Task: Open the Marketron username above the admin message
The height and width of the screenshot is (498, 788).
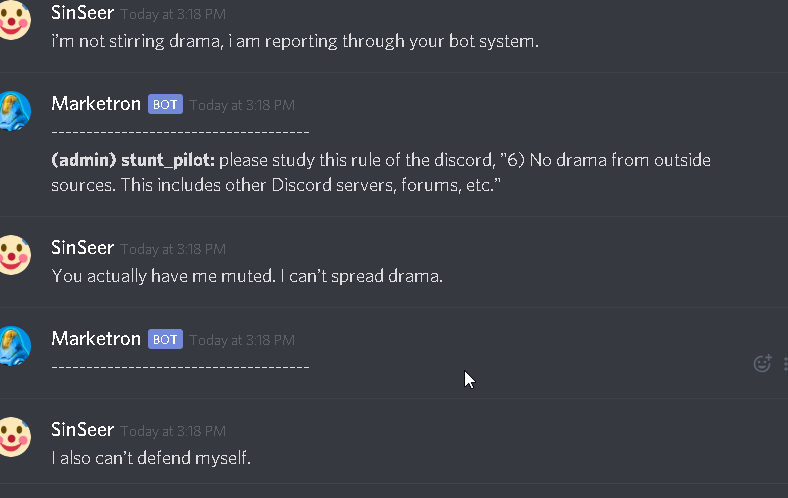Action: (96, 104)
